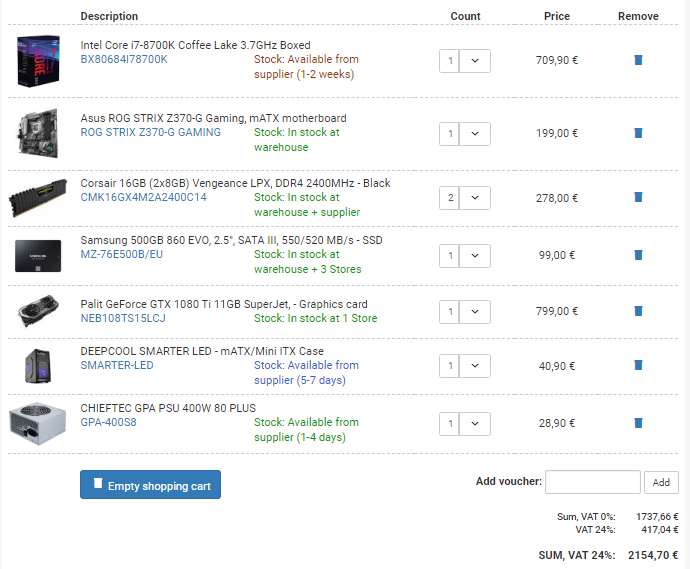
Task: Open product link CMK16GX4M2A2400C14
Action: 143,197
